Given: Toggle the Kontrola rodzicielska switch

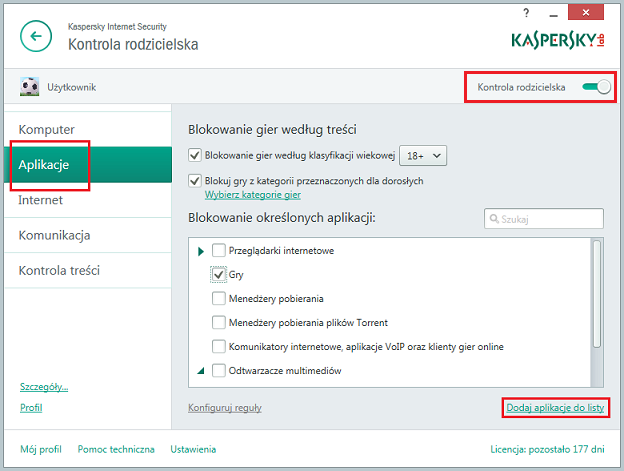Looking at the screenshot, I should point(596,87).
